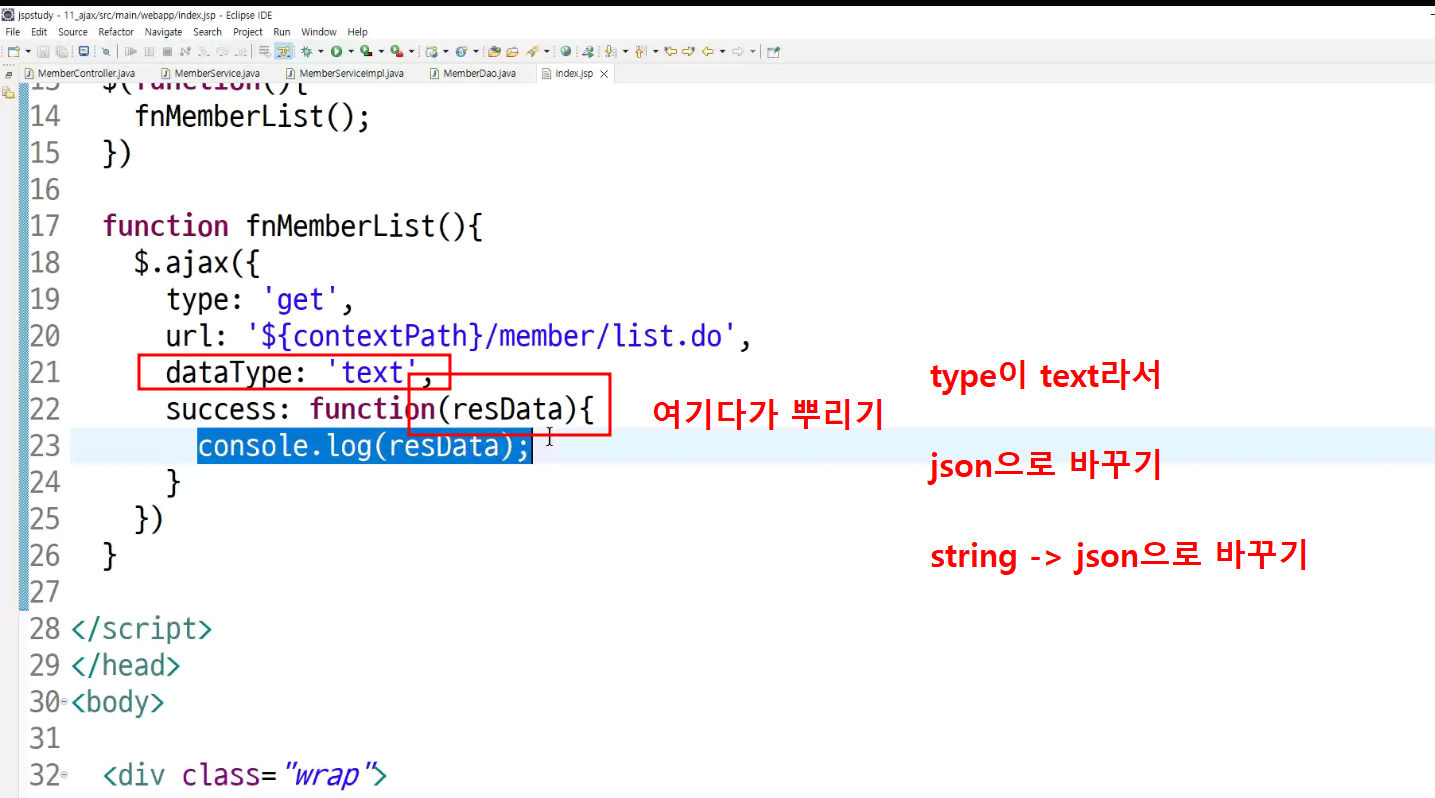
Task: Expand the Back history dropdown arrow
Action: coord(722,52)
